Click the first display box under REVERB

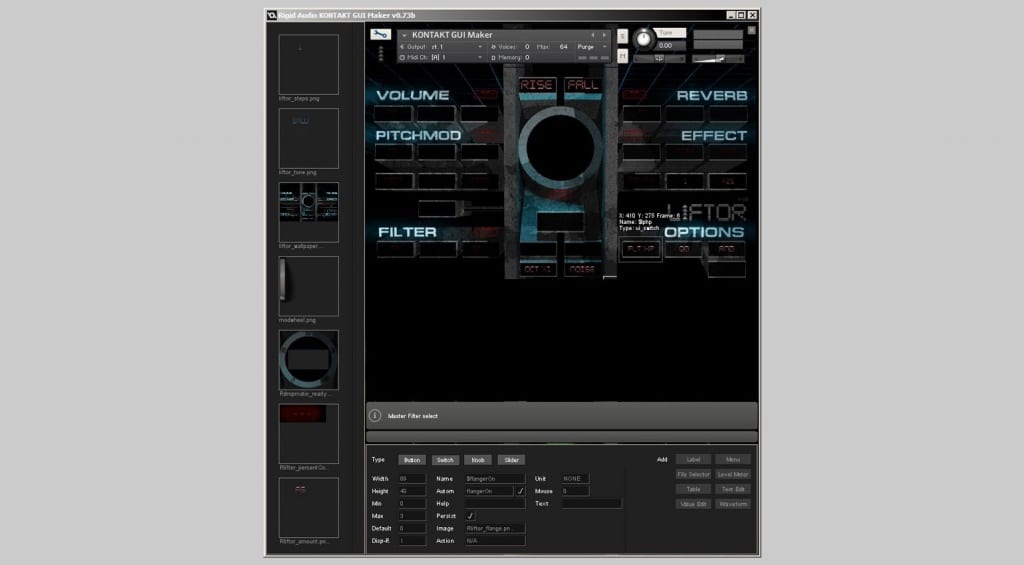point(641,114)
